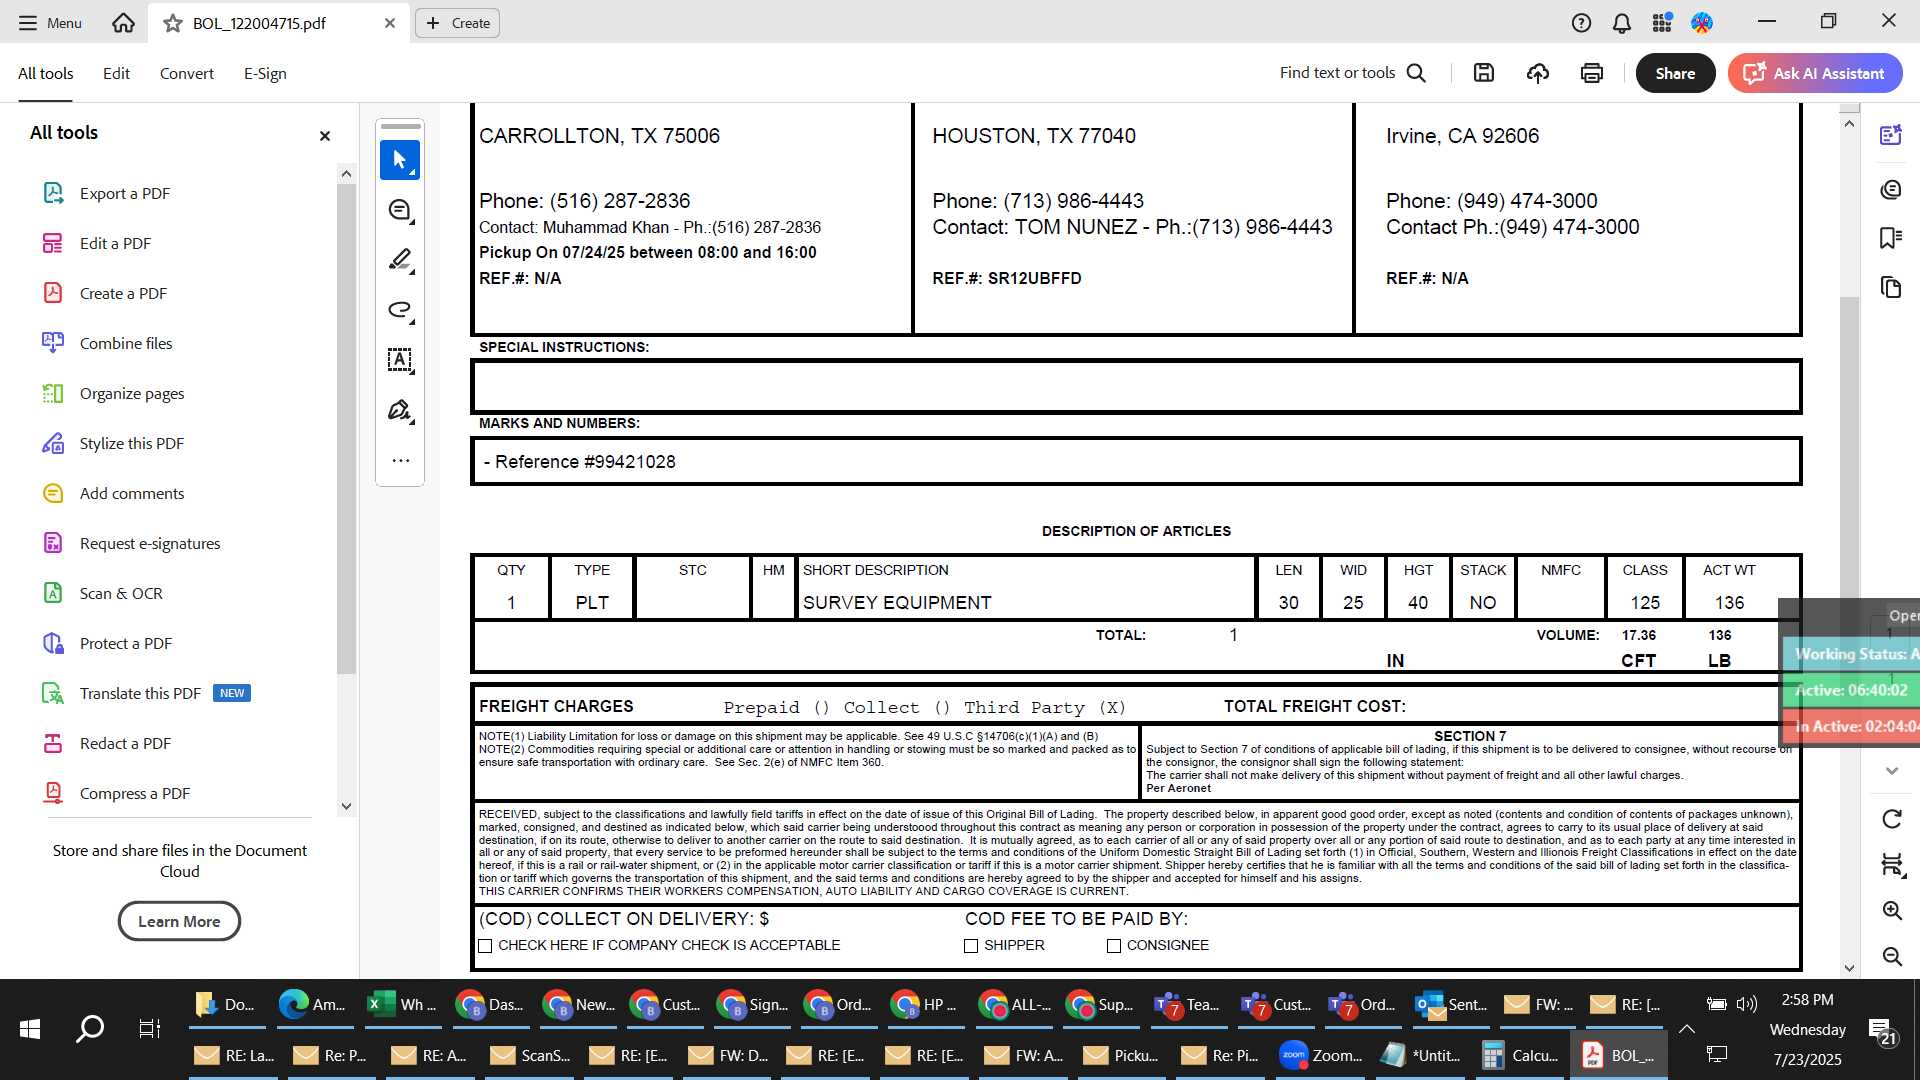Close the BOL_122004715.pdf tab
This screenshot has width=1920, height=1080.
point(390,23)
